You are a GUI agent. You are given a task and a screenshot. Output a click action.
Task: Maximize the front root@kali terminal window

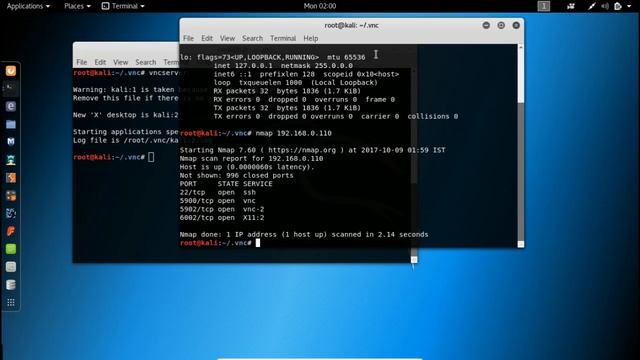[x=501, y=25]
